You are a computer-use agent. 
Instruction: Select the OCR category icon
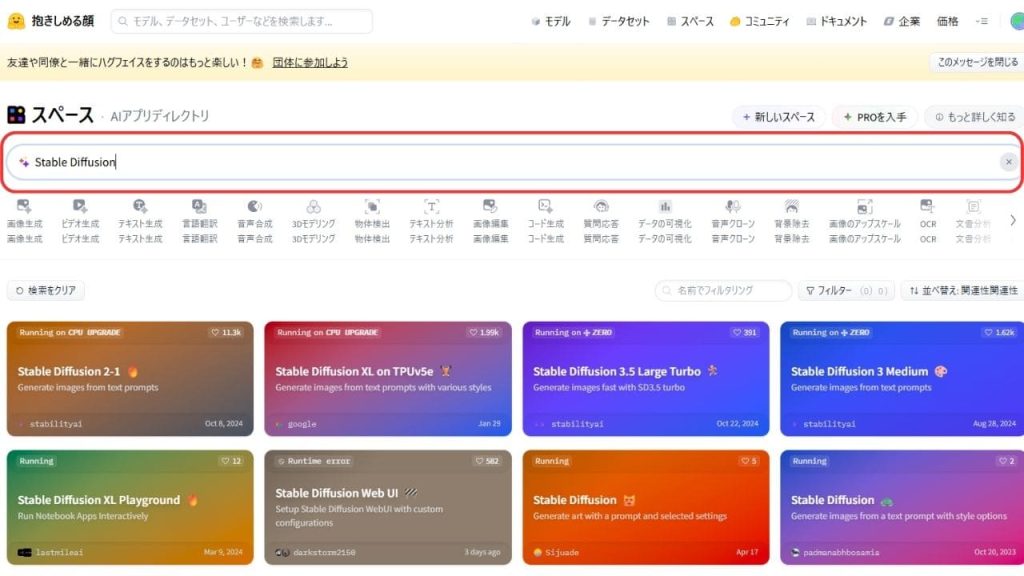point(927,207)
